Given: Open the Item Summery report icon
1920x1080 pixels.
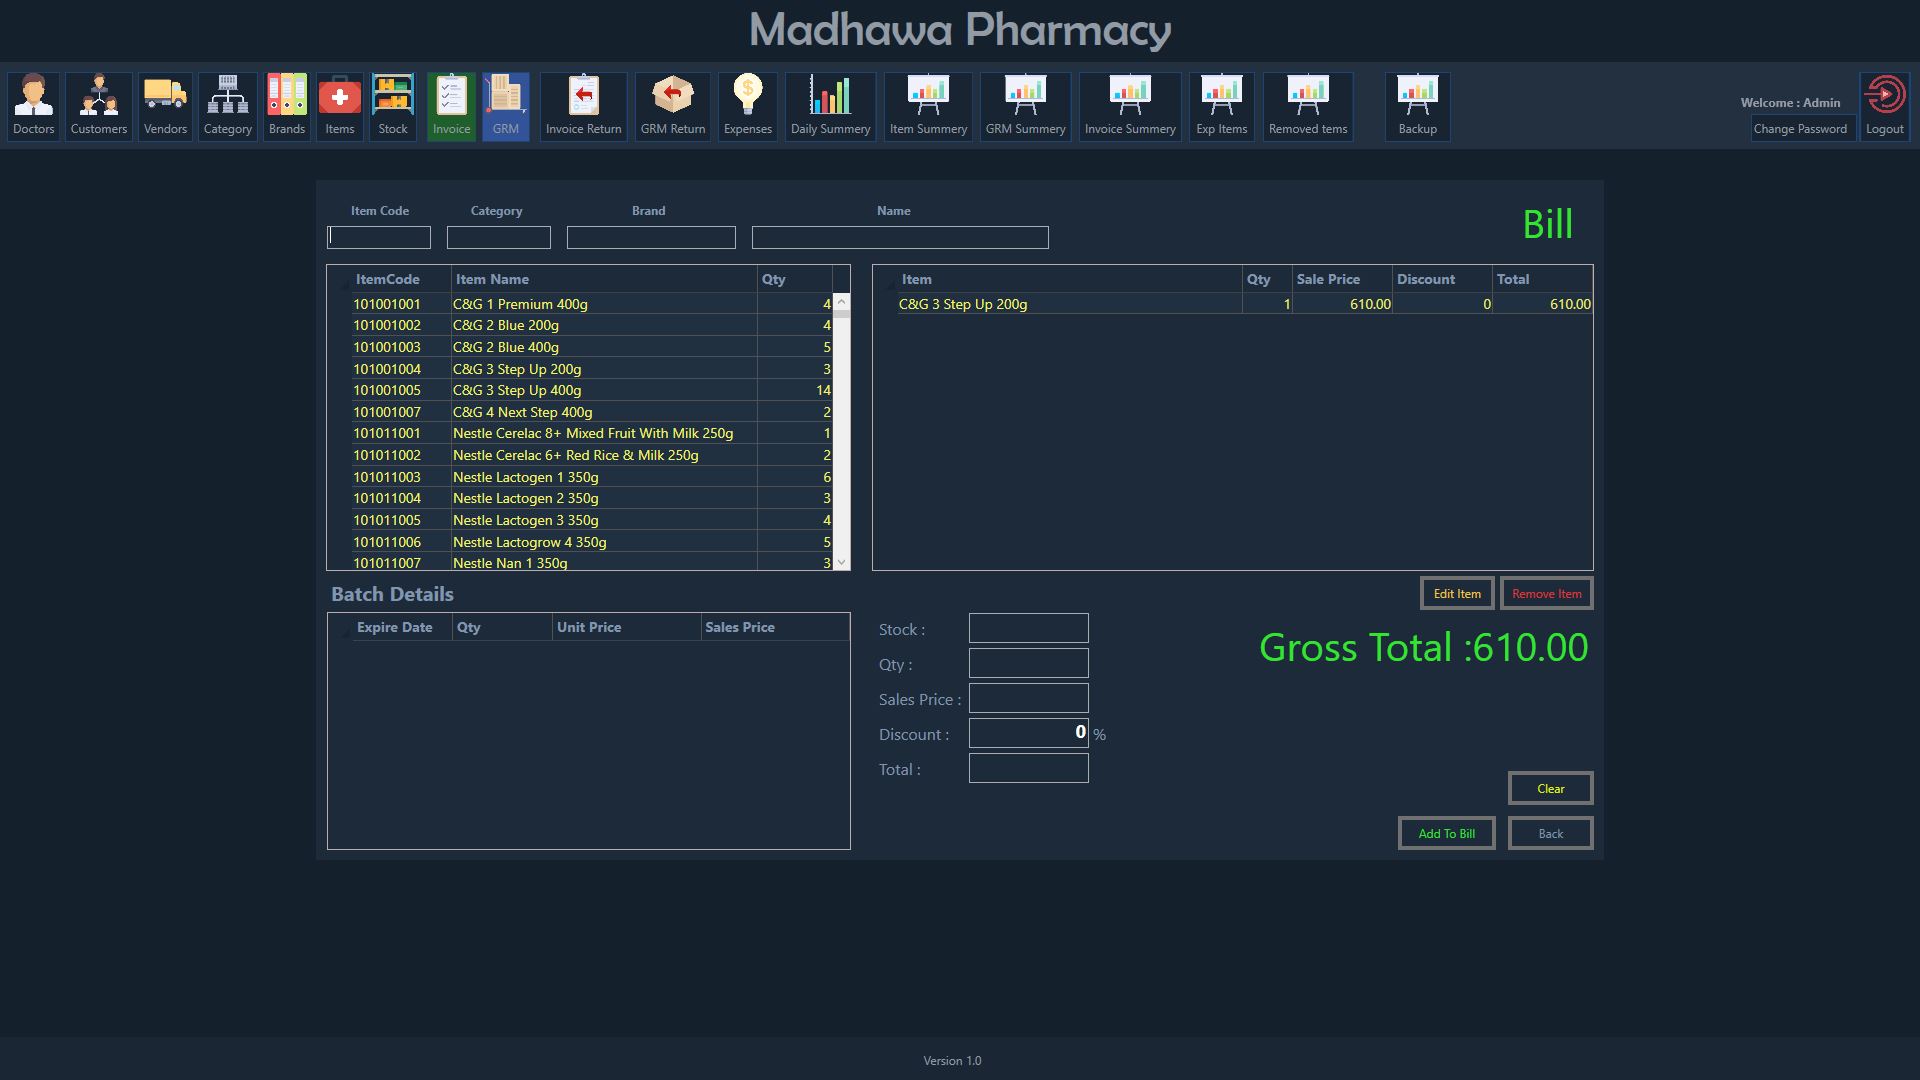Looking at the screenshot, I should point(929,106).
